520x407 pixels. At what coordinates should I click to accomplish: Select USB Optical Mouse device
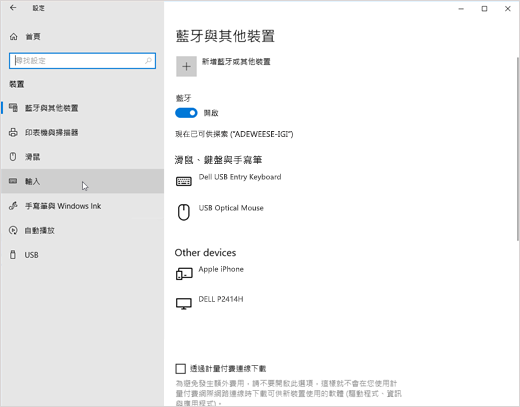point(231,208)
